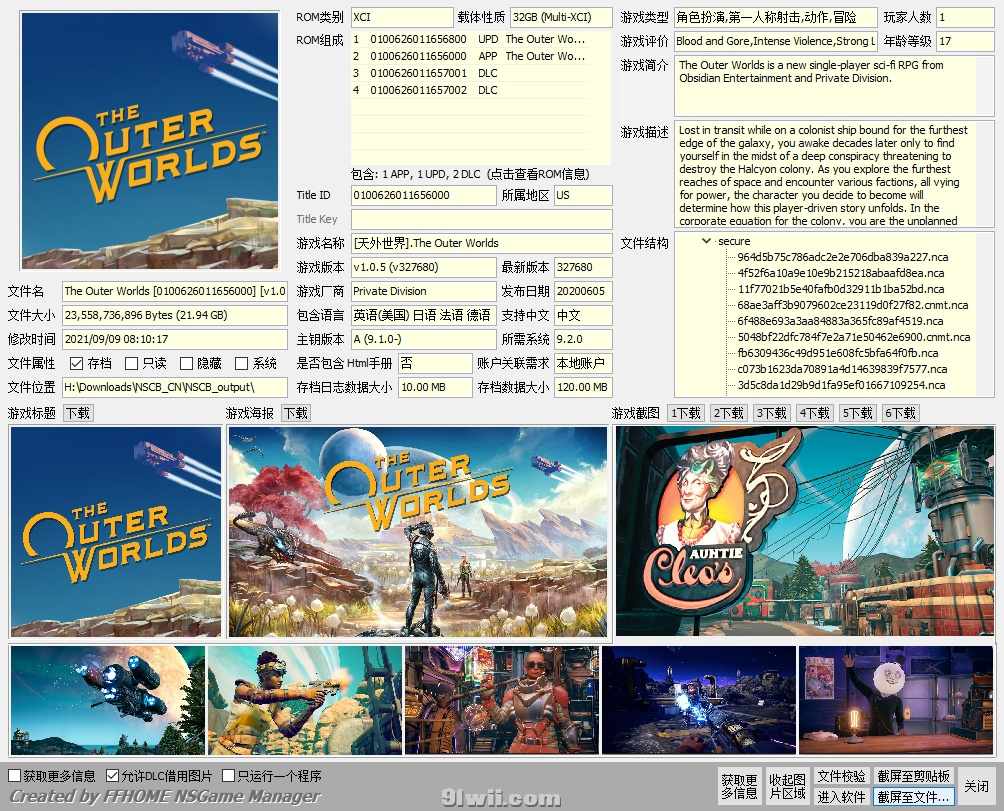This screenshot has height=811, width=1004.
Task: Open the moon-headed mascot screenshot thumbnail
Action: pos(896,700)
